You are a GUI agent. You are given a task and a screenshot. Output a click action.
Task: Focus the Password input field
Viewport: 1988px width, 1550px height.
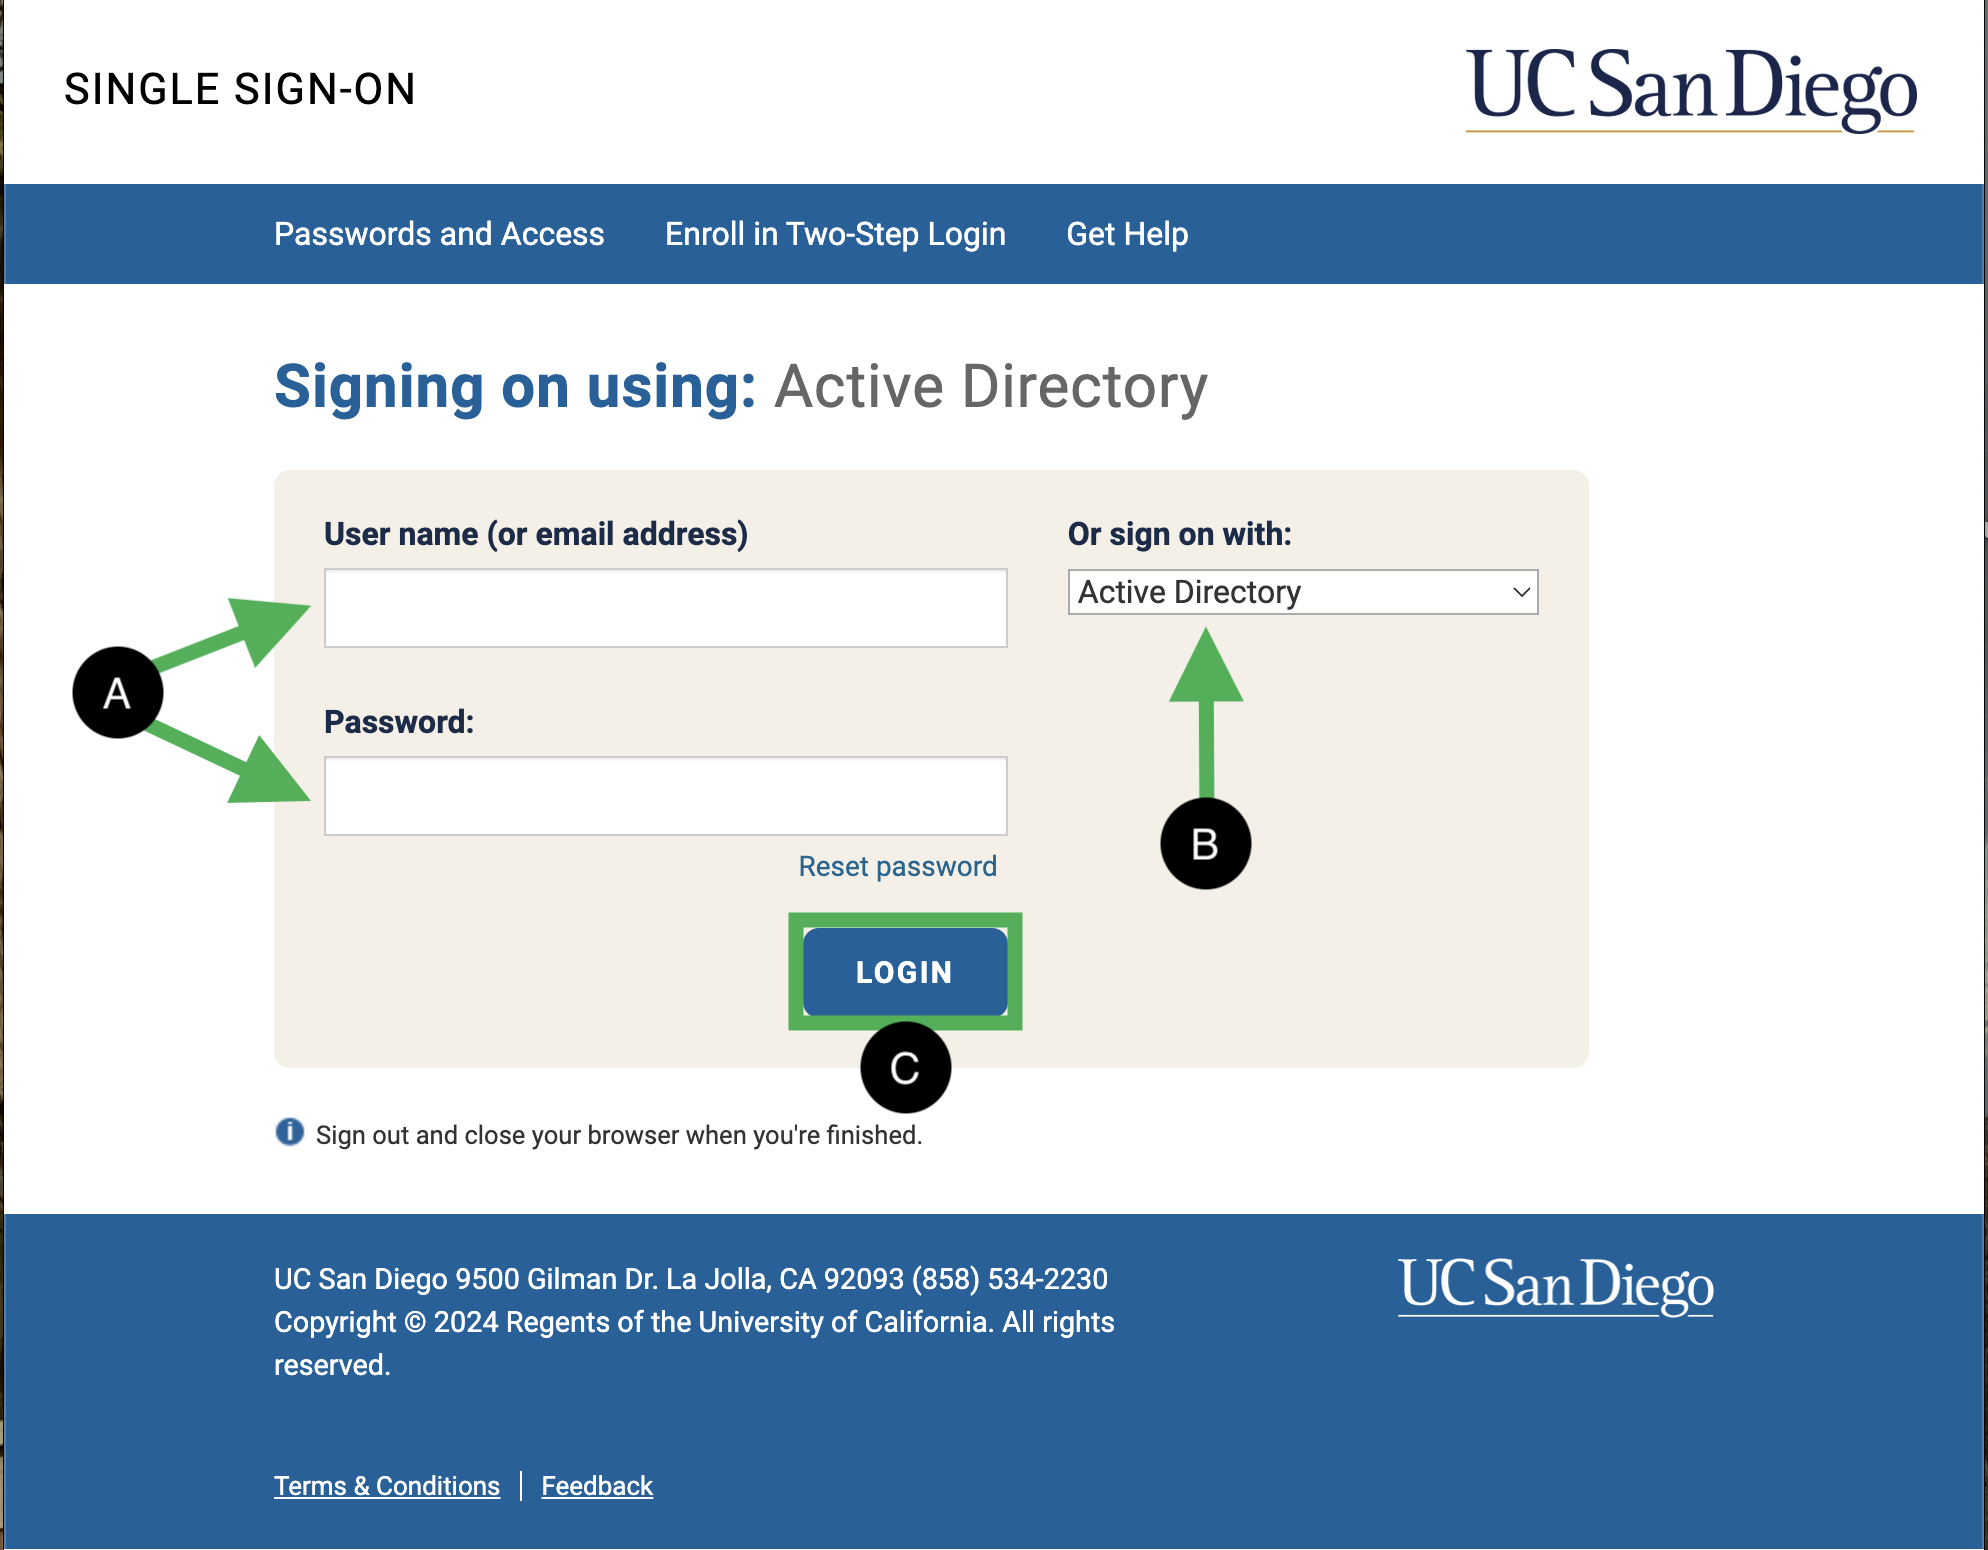click(x=665, y=796)
